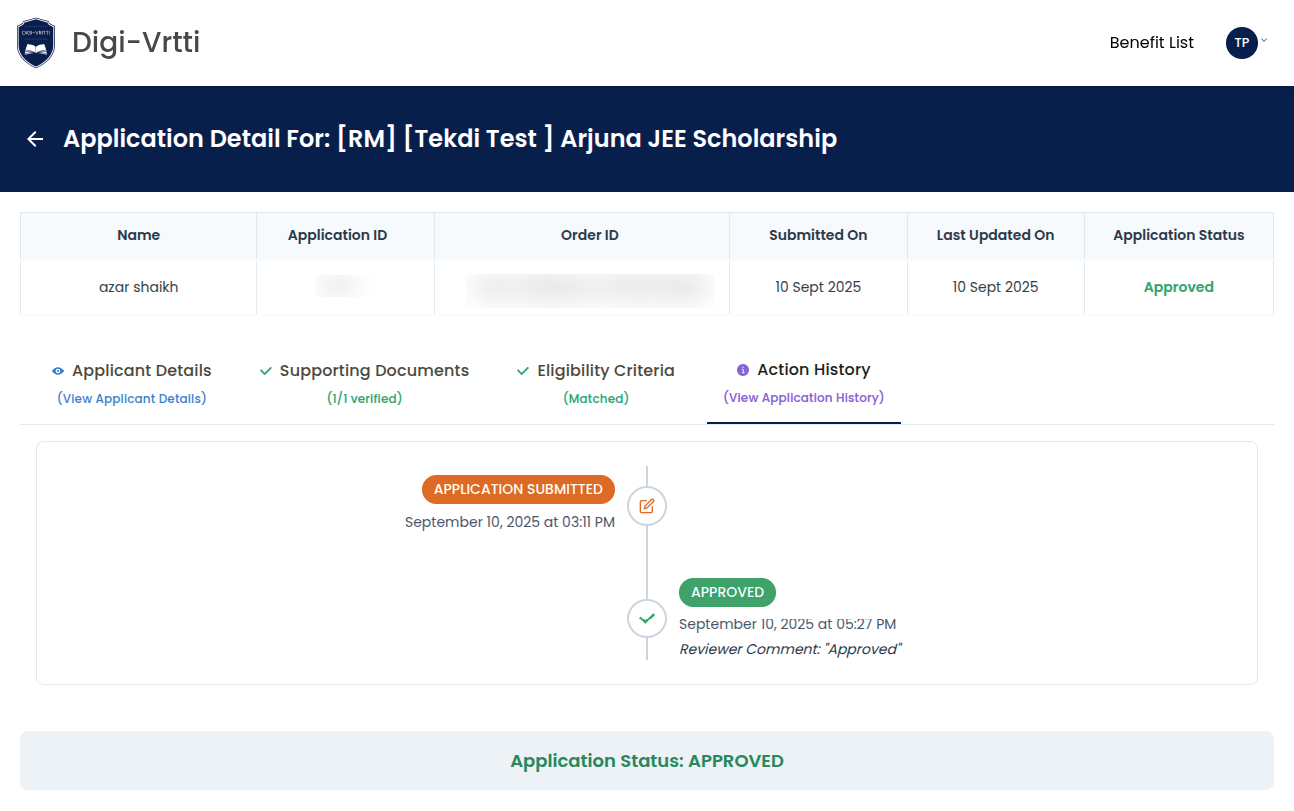Image resolution: width=1294 pixels, height=811 pixels.
Task: Click the orange edit icon on timeline
Action: (x=647, y=506)
